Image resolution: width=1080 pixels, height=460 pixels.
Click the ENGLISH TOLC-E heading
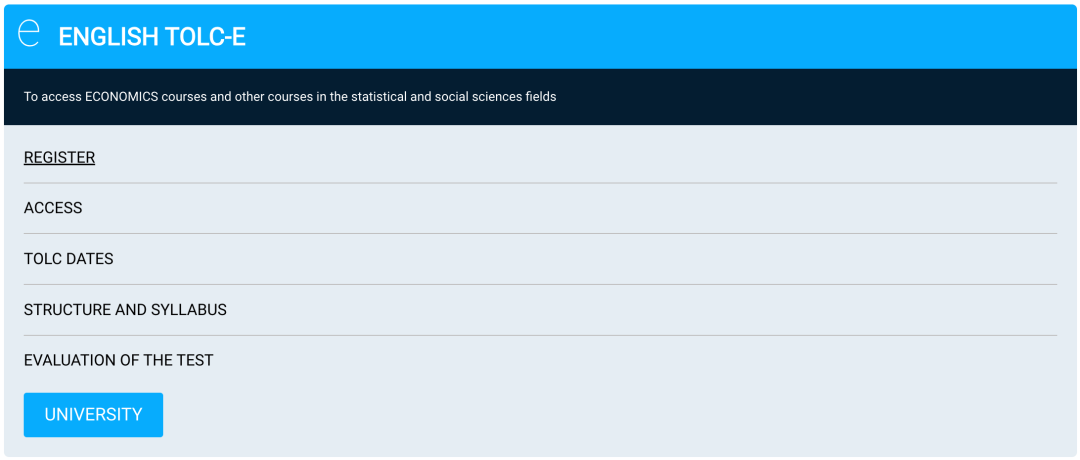(x=152, y=37)
